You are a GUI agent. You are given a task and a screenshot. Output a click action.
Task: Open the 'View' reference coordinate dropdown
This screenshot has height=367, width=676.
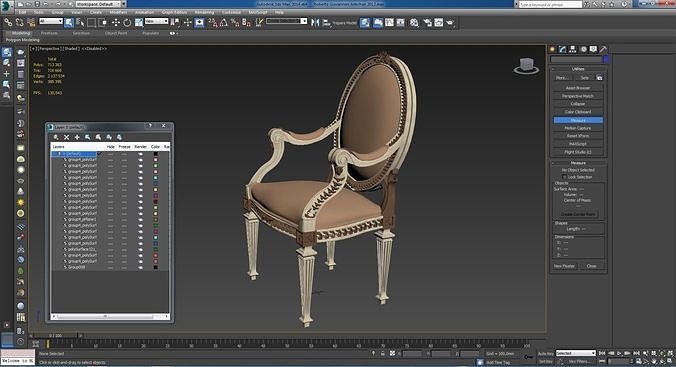pos(156,21)
